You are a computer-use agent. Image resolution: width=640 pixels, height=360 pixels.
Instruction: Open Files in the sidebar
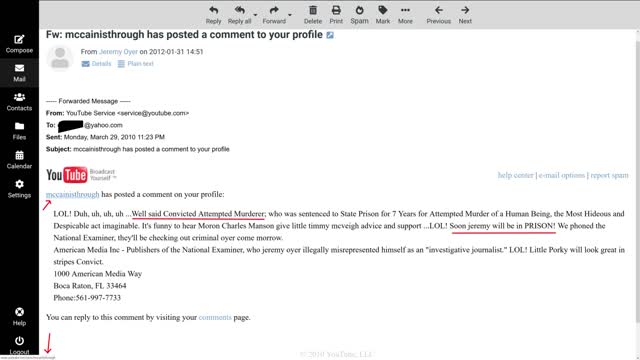click(19, 131)
